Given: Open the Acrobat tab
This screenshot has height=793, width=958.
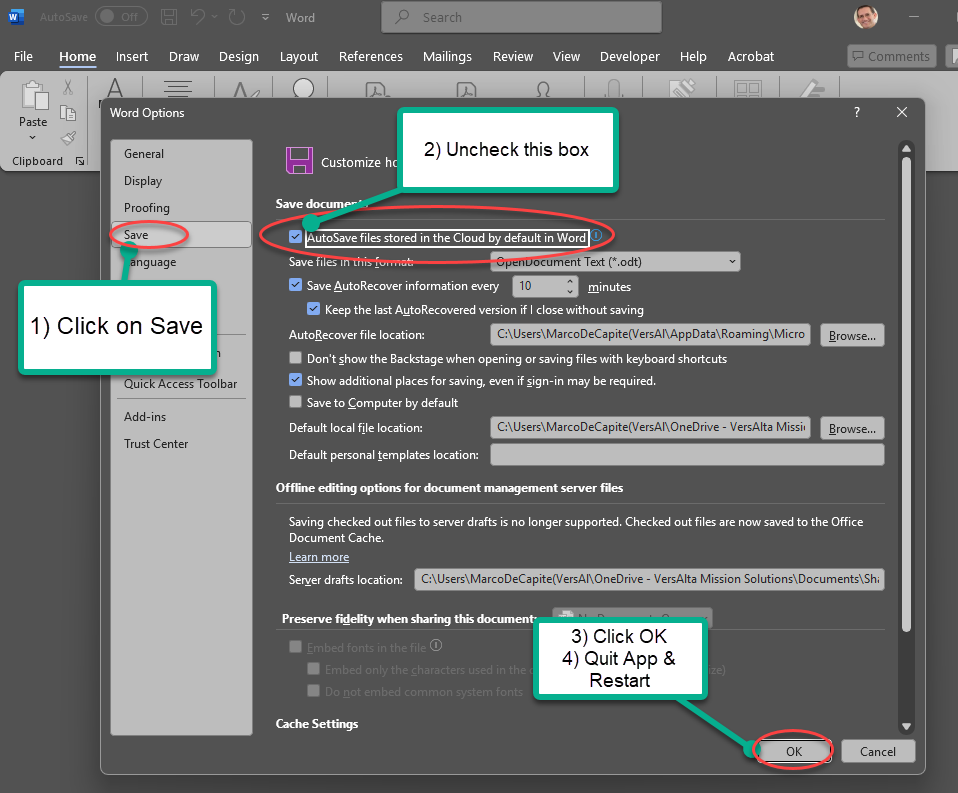Looking at the screenshot, I should (x=750, y=56).
